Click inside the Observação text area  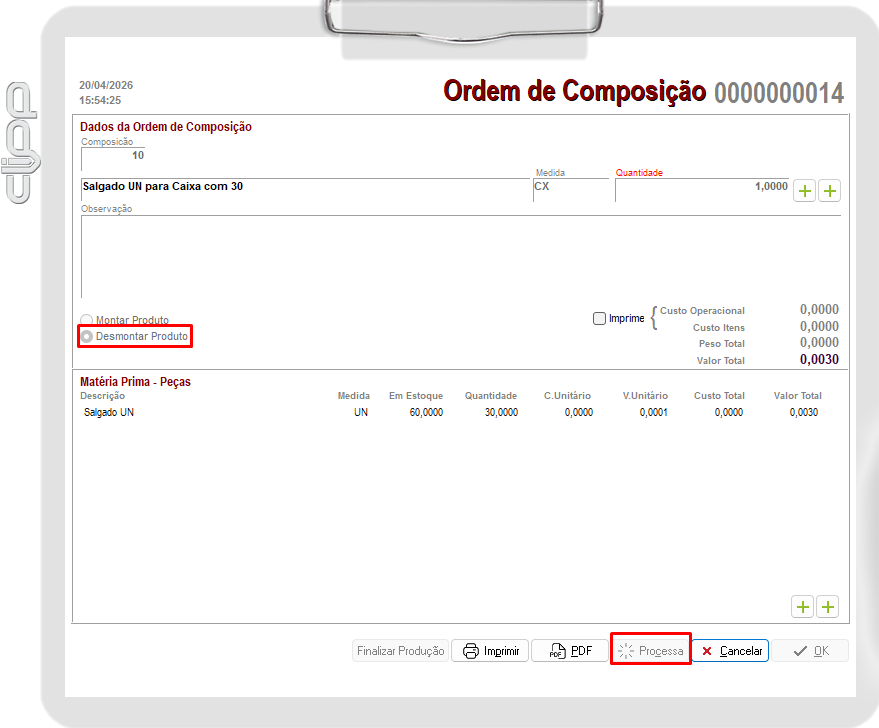tap(461, 256)
